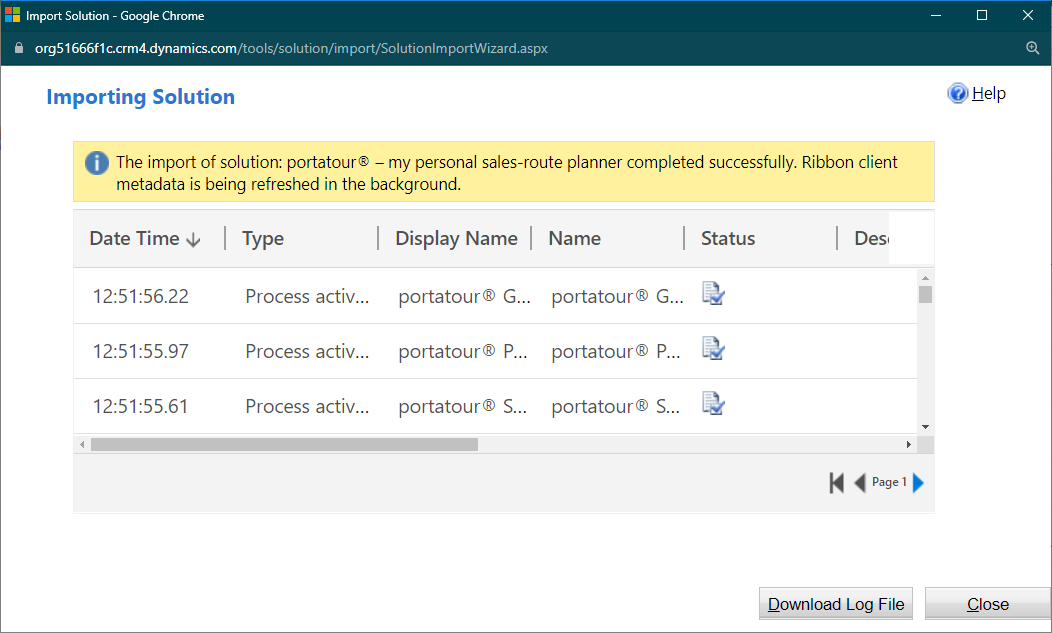Click the Microsoft logo in the title bar
This screenshot has width=1052, height=633.
[x=12, y=15]
